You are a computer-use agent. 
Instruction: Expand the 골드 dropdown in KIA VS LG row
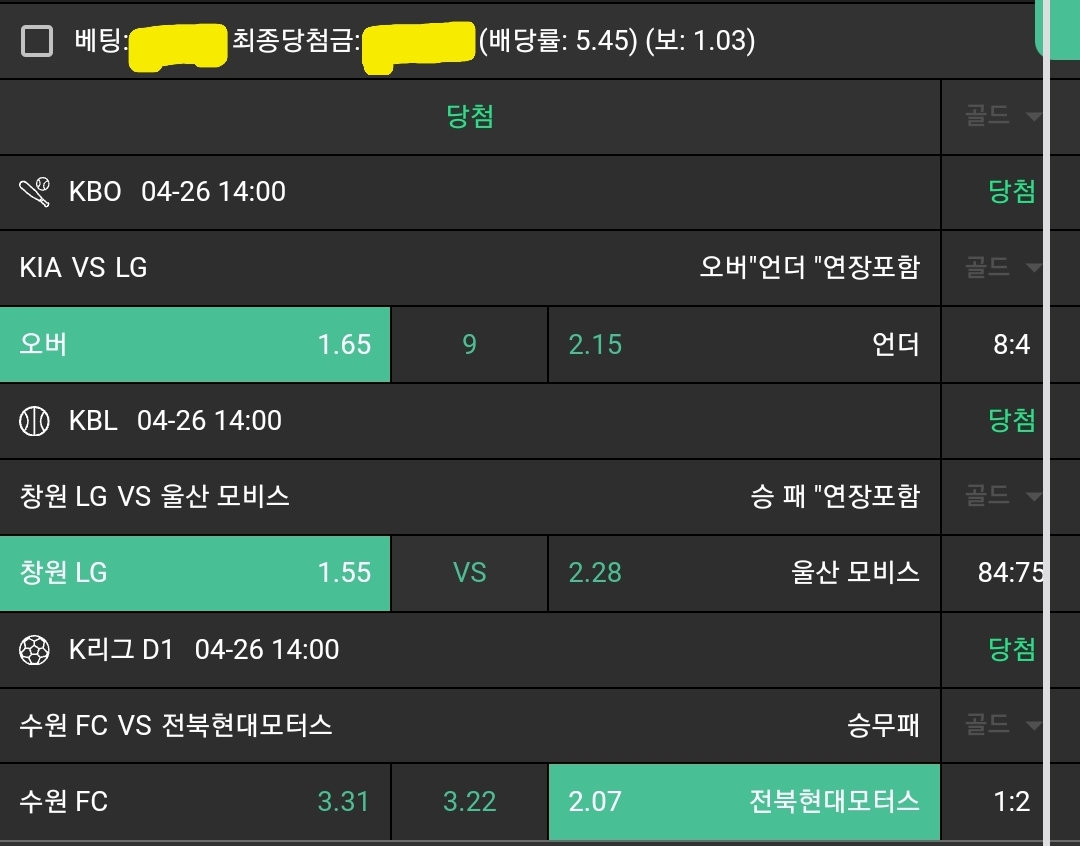tap(1003, 267)
